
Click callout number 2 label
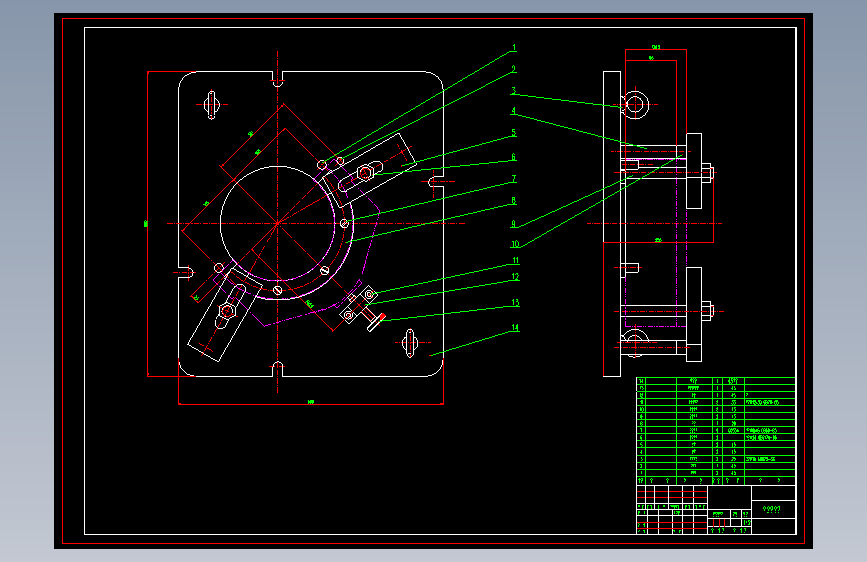tap(514, 69)
